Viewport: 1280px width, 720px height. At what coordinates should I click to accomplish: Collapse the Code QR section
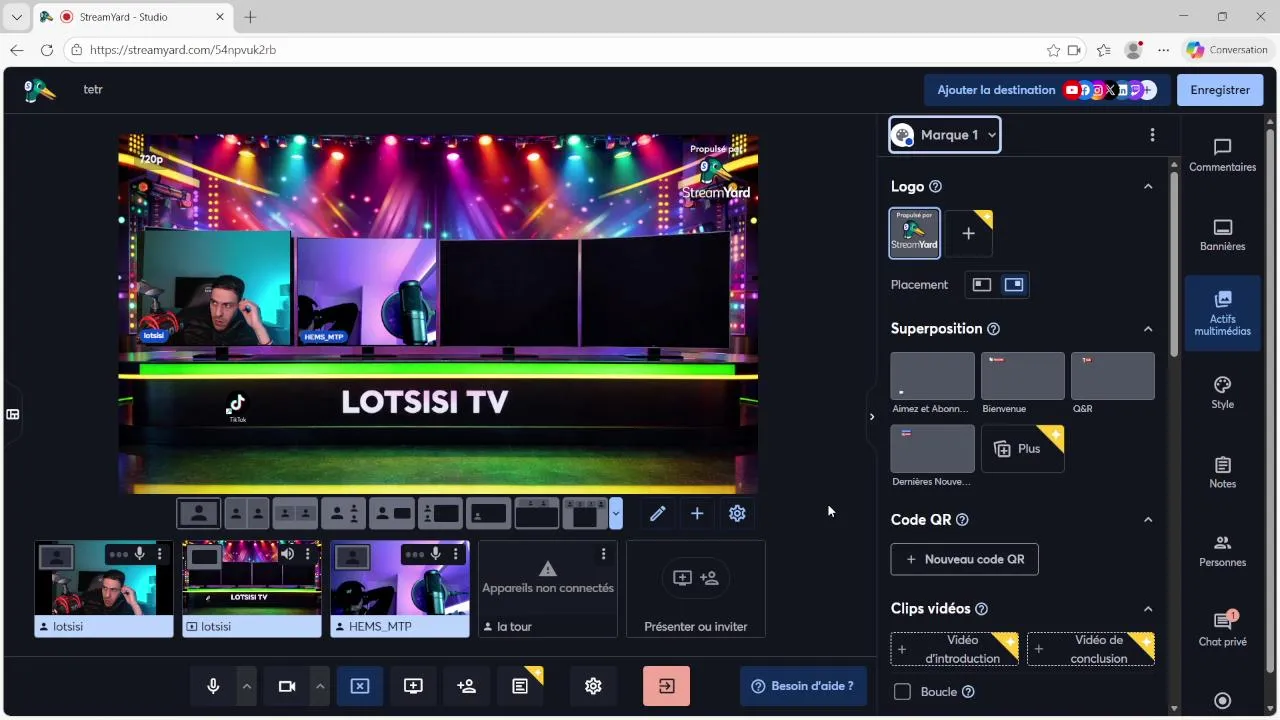(1148, 520)
